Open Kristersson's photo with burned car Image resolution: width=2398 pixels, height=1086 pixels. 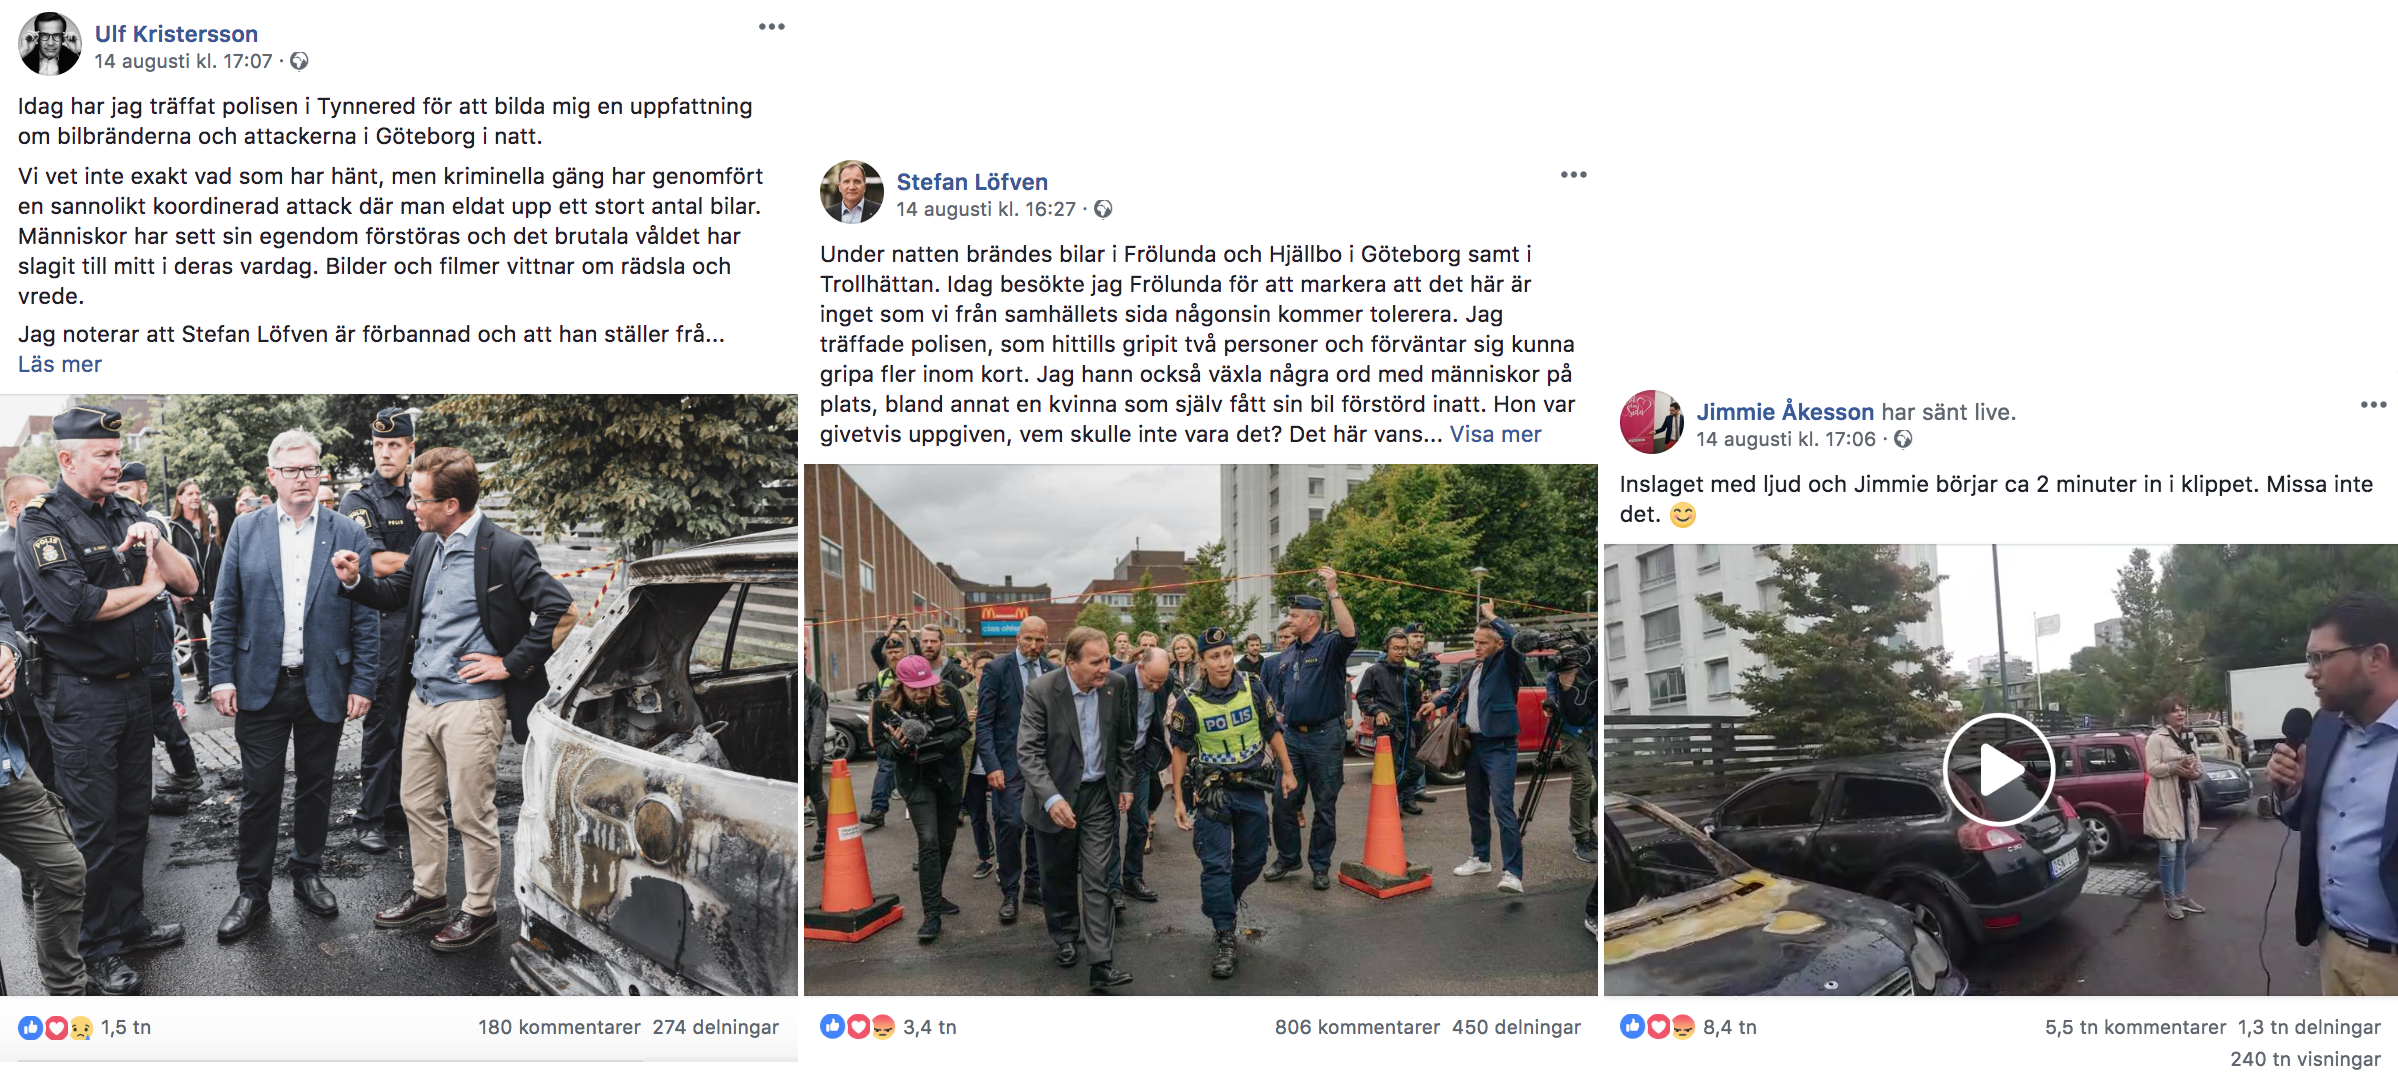pos(399,695)
